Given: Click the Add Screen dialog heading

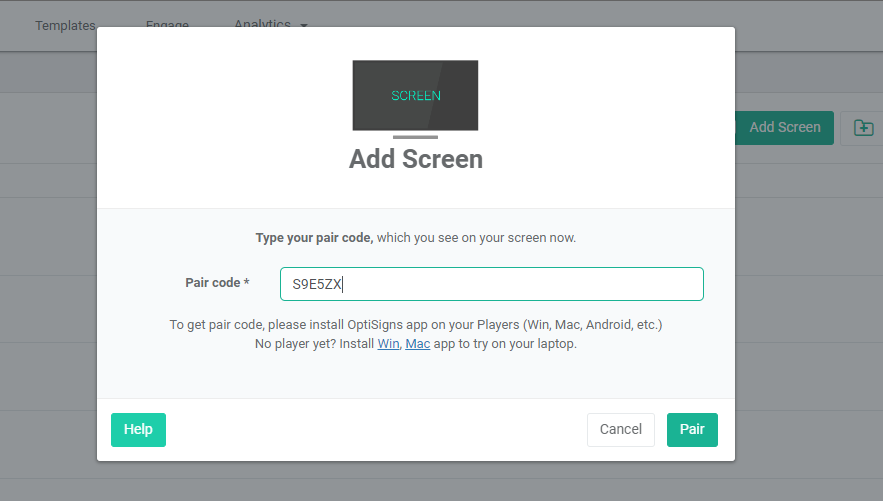Looking at the screenshot, I should [415, 159].
